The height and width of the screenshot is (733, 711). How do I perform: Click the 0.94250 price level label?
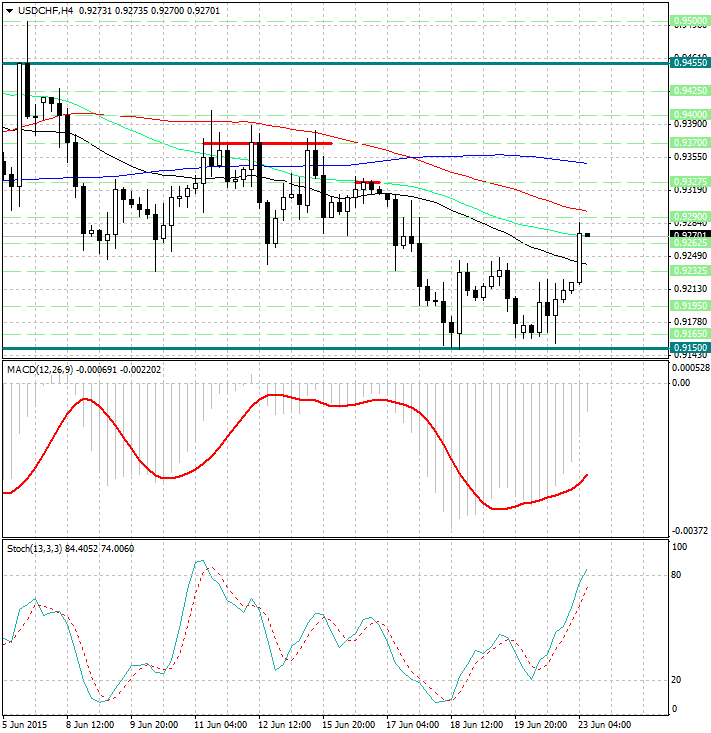[690, 90]
